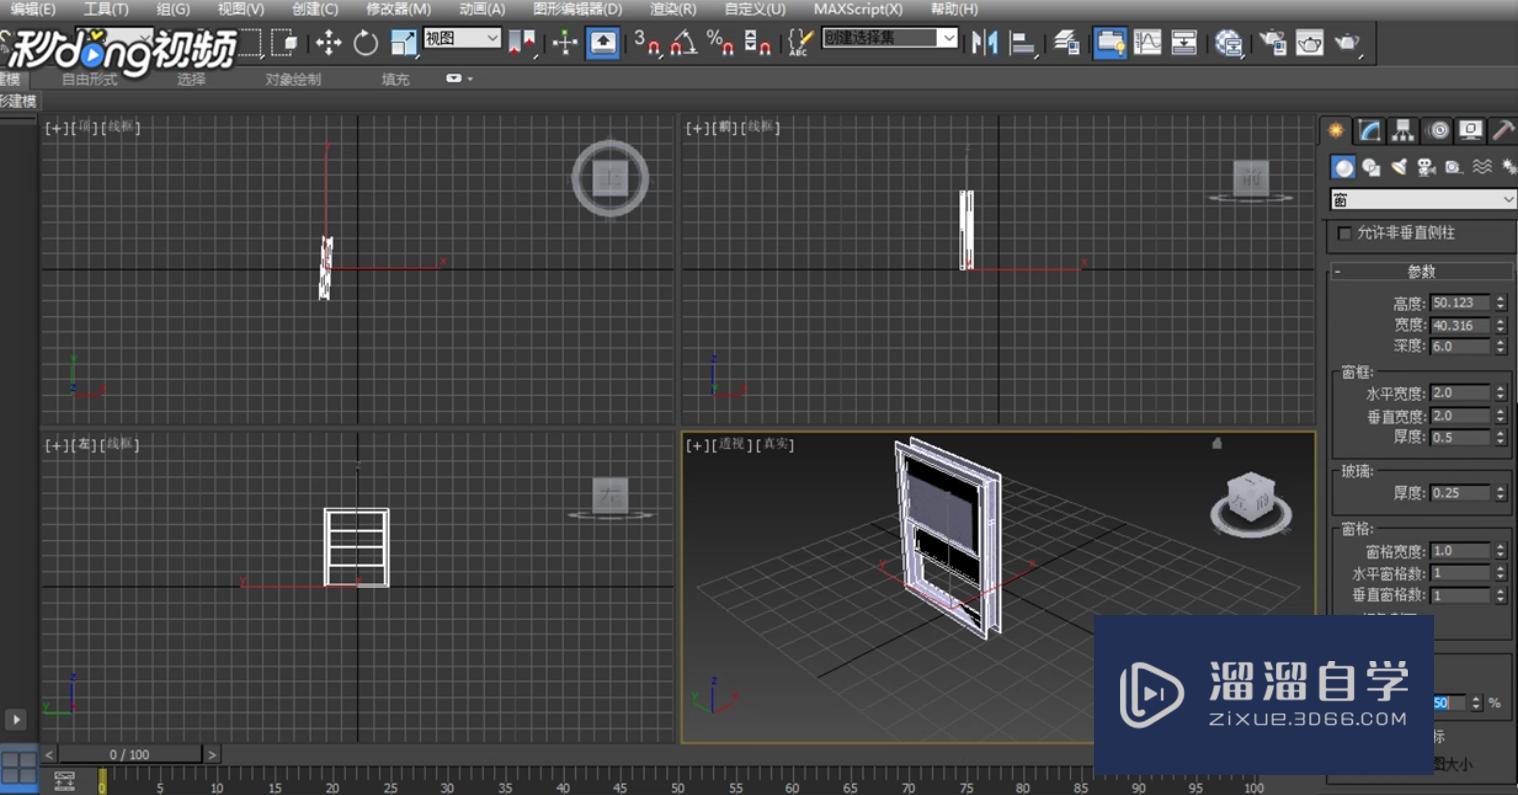Open the Motion tab in the command panel

[x=1438, y=130]
